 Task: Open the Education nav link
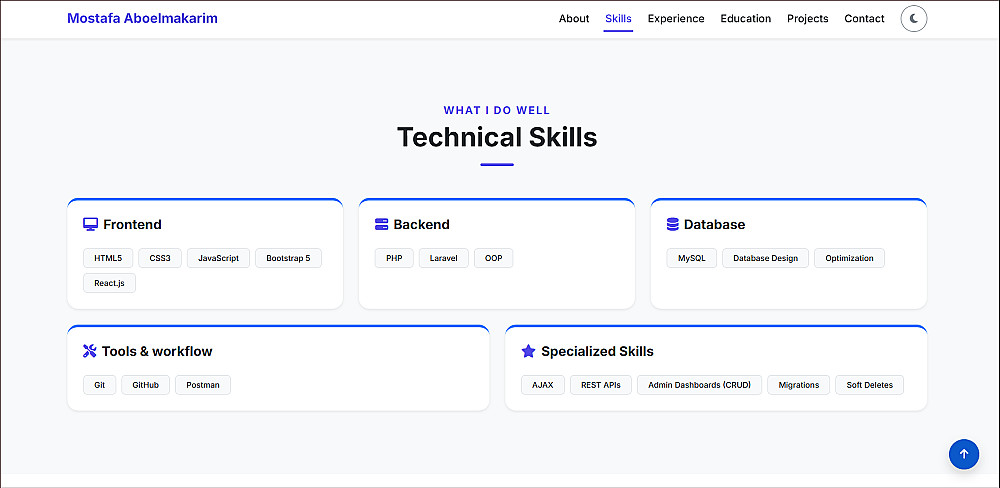[746, 18]
